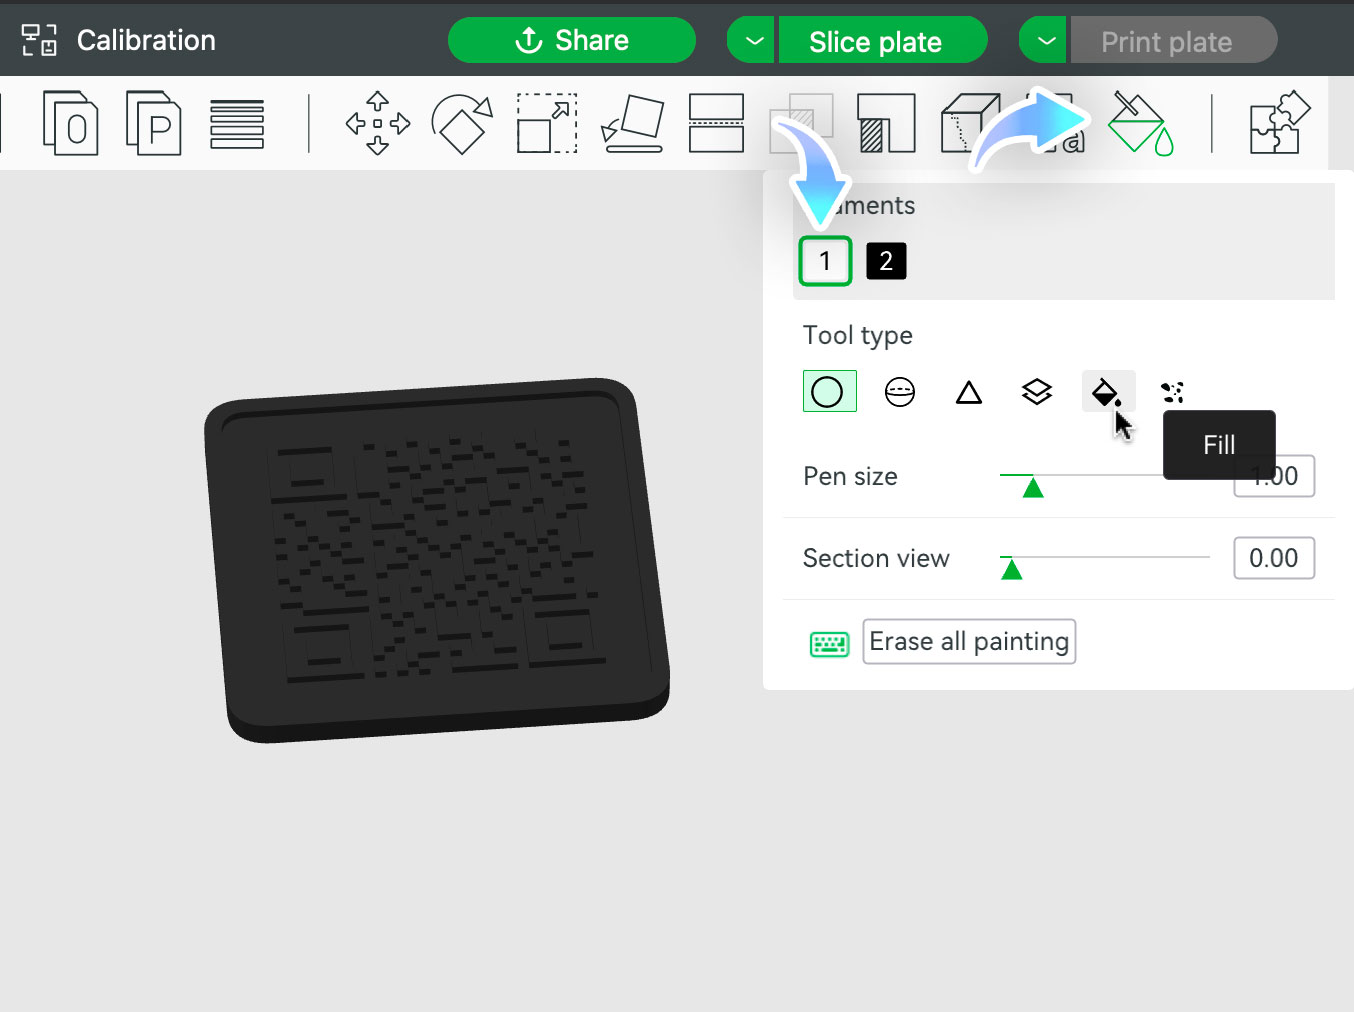
Task: Expand the Slice plate dropdown arrow
Action: [x=750, y=40]
